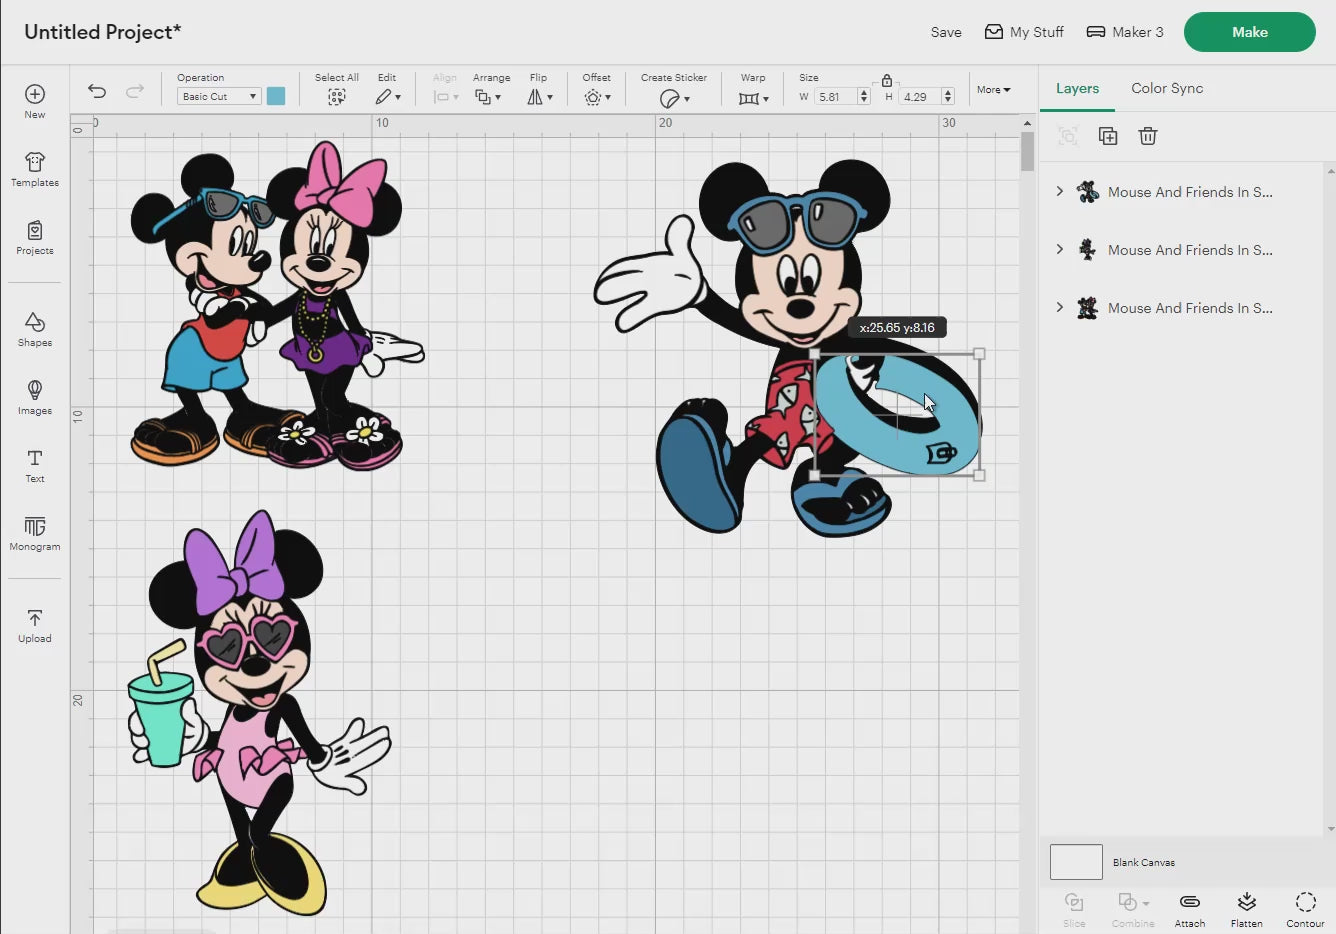Open the Create Sticker tool

674,98
